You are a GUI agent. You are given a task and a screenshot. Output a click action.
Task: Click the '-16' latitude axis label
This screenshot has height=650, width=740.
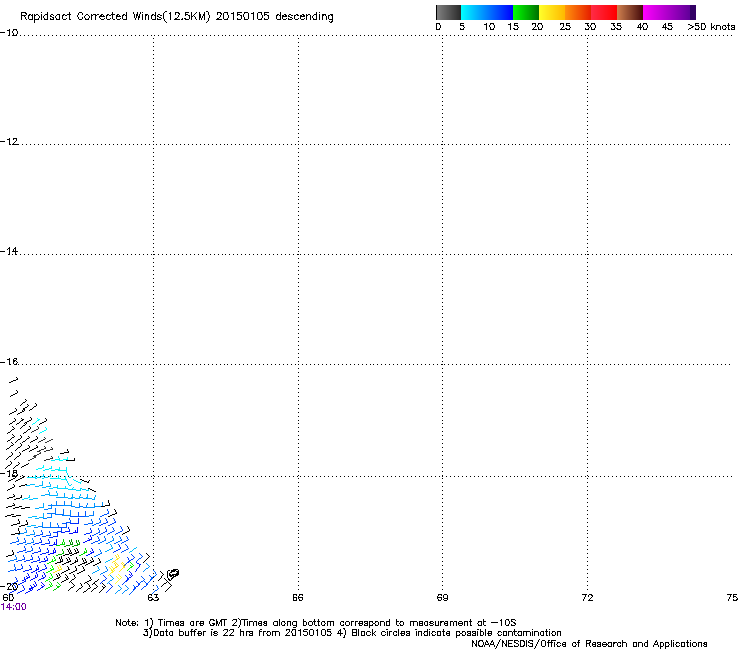point(9,362)
